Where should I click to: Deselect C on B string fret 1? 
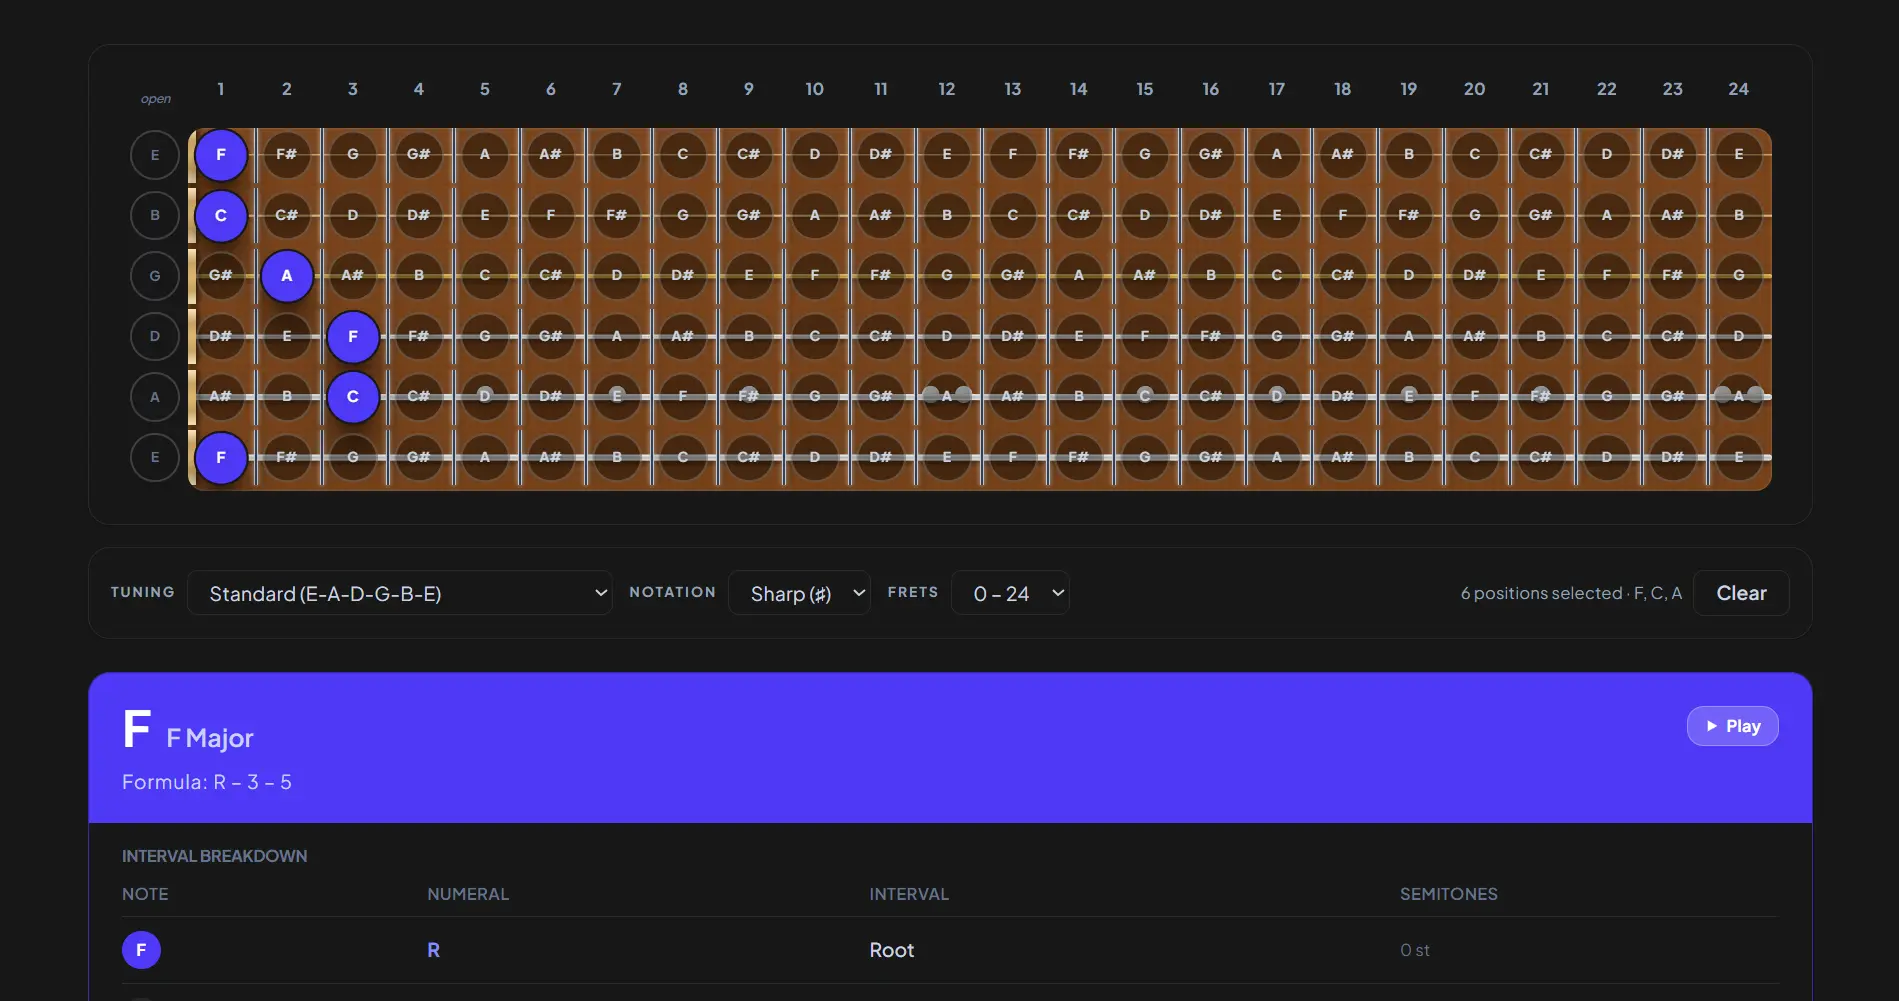tap(221, 215)
